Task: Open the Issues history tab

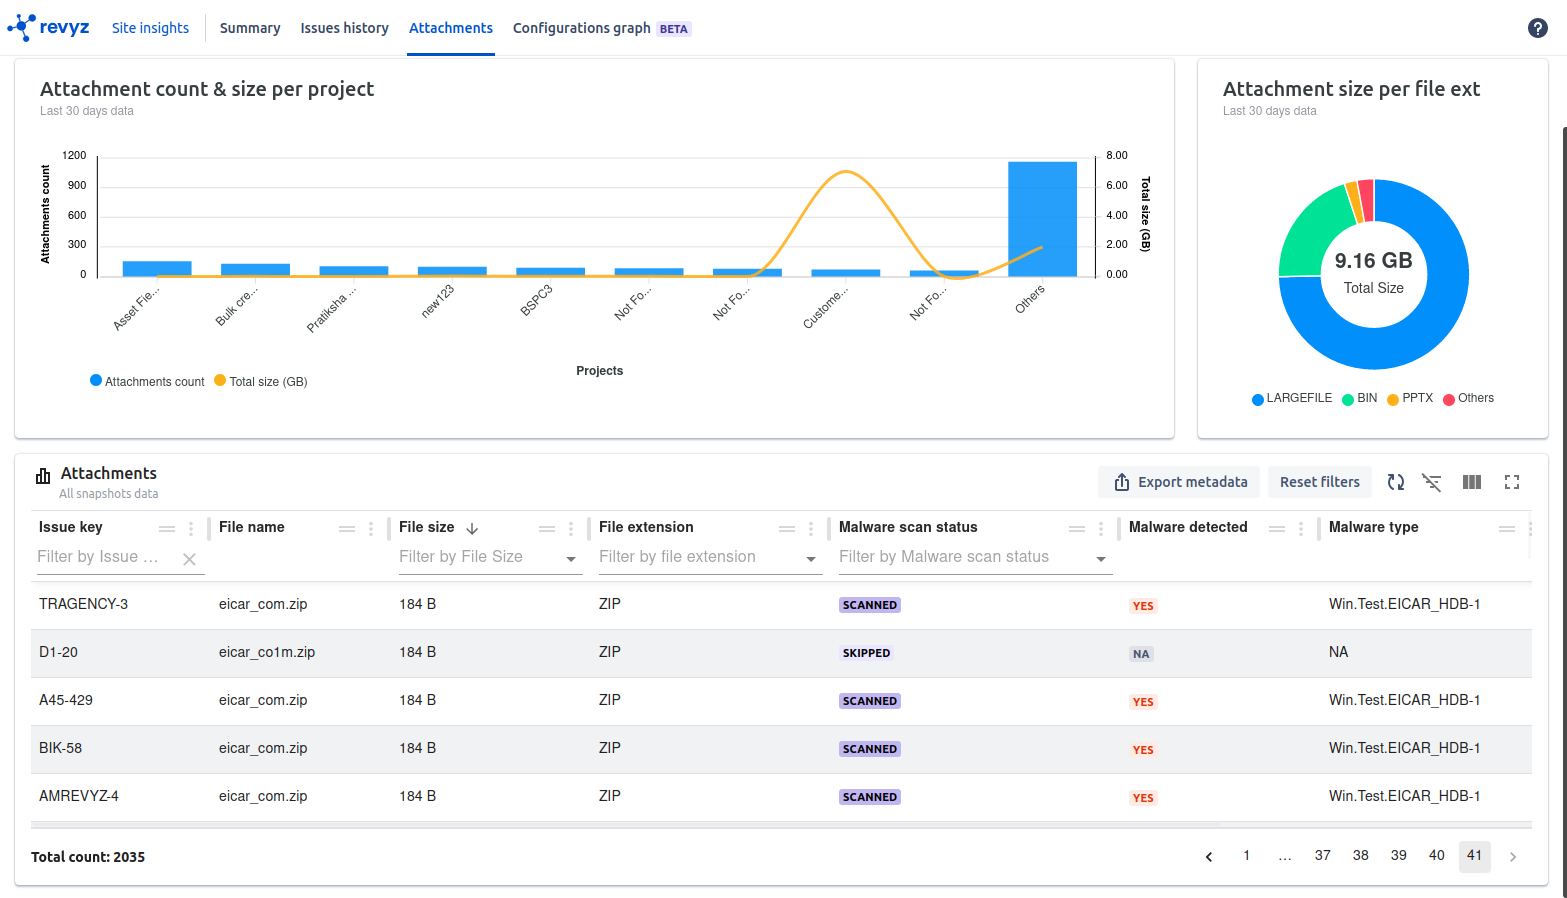Action: point(344,28)
